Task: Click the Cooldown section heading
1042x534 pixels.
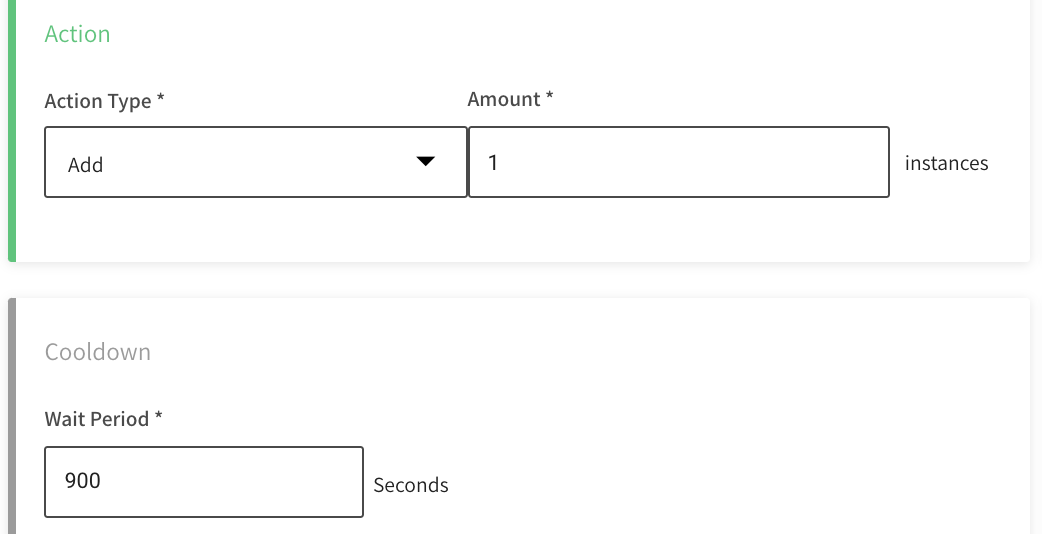Action: click(98, 352)
